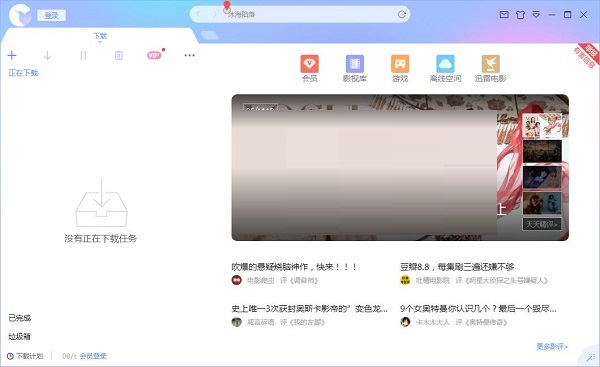This screenshot has height=367, width=600.
Task: Go back with the search bar's left arrow
Action: pyautogui.click(x=198, y=14)
